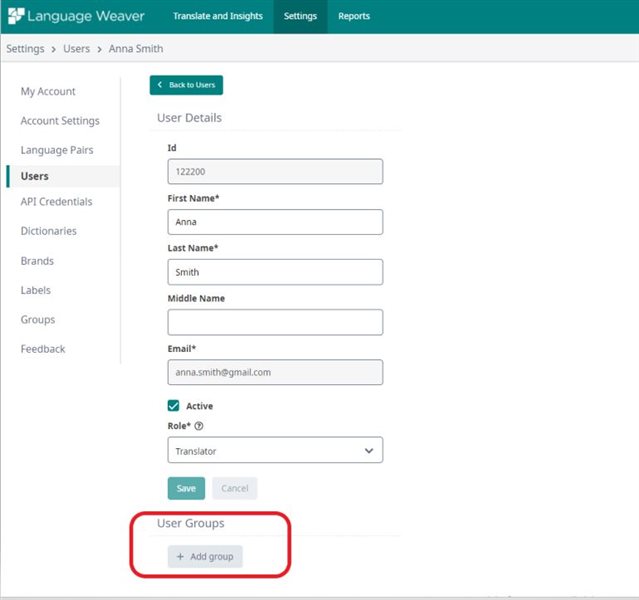Click the Middle Name input field
Viewport: 639px width, 600px height.
click(275, 322)
